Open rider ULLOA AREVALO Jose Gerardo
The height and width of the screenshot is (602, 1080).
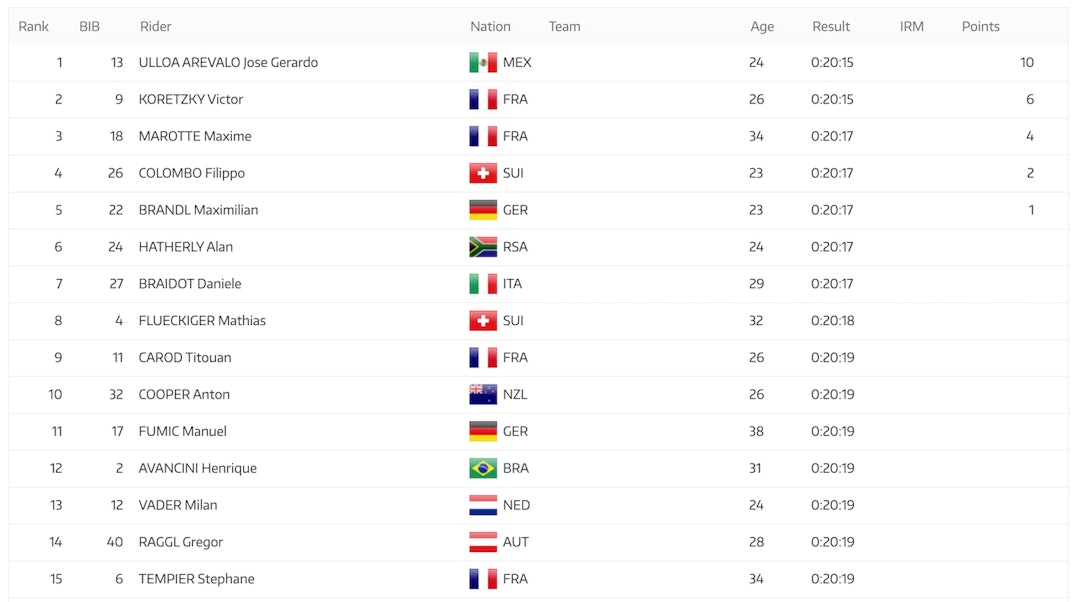(228, 63)
